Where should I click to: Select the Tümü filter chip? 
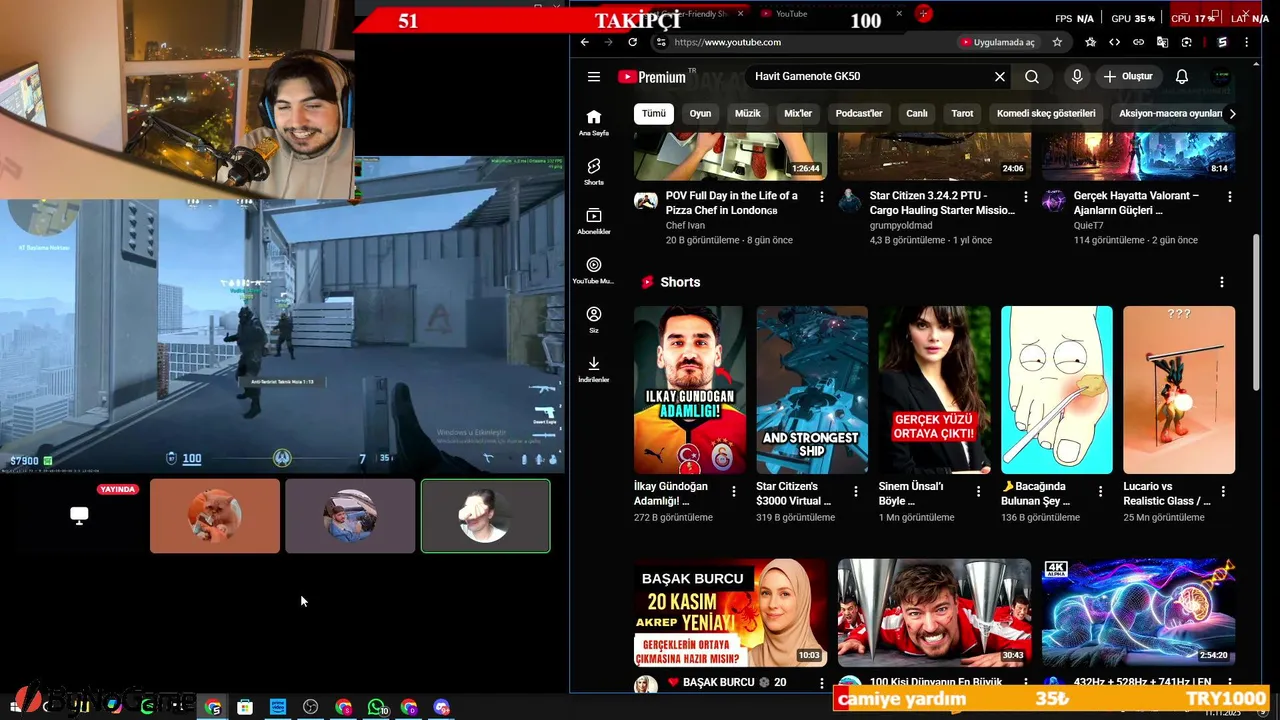tap(654, 113)
